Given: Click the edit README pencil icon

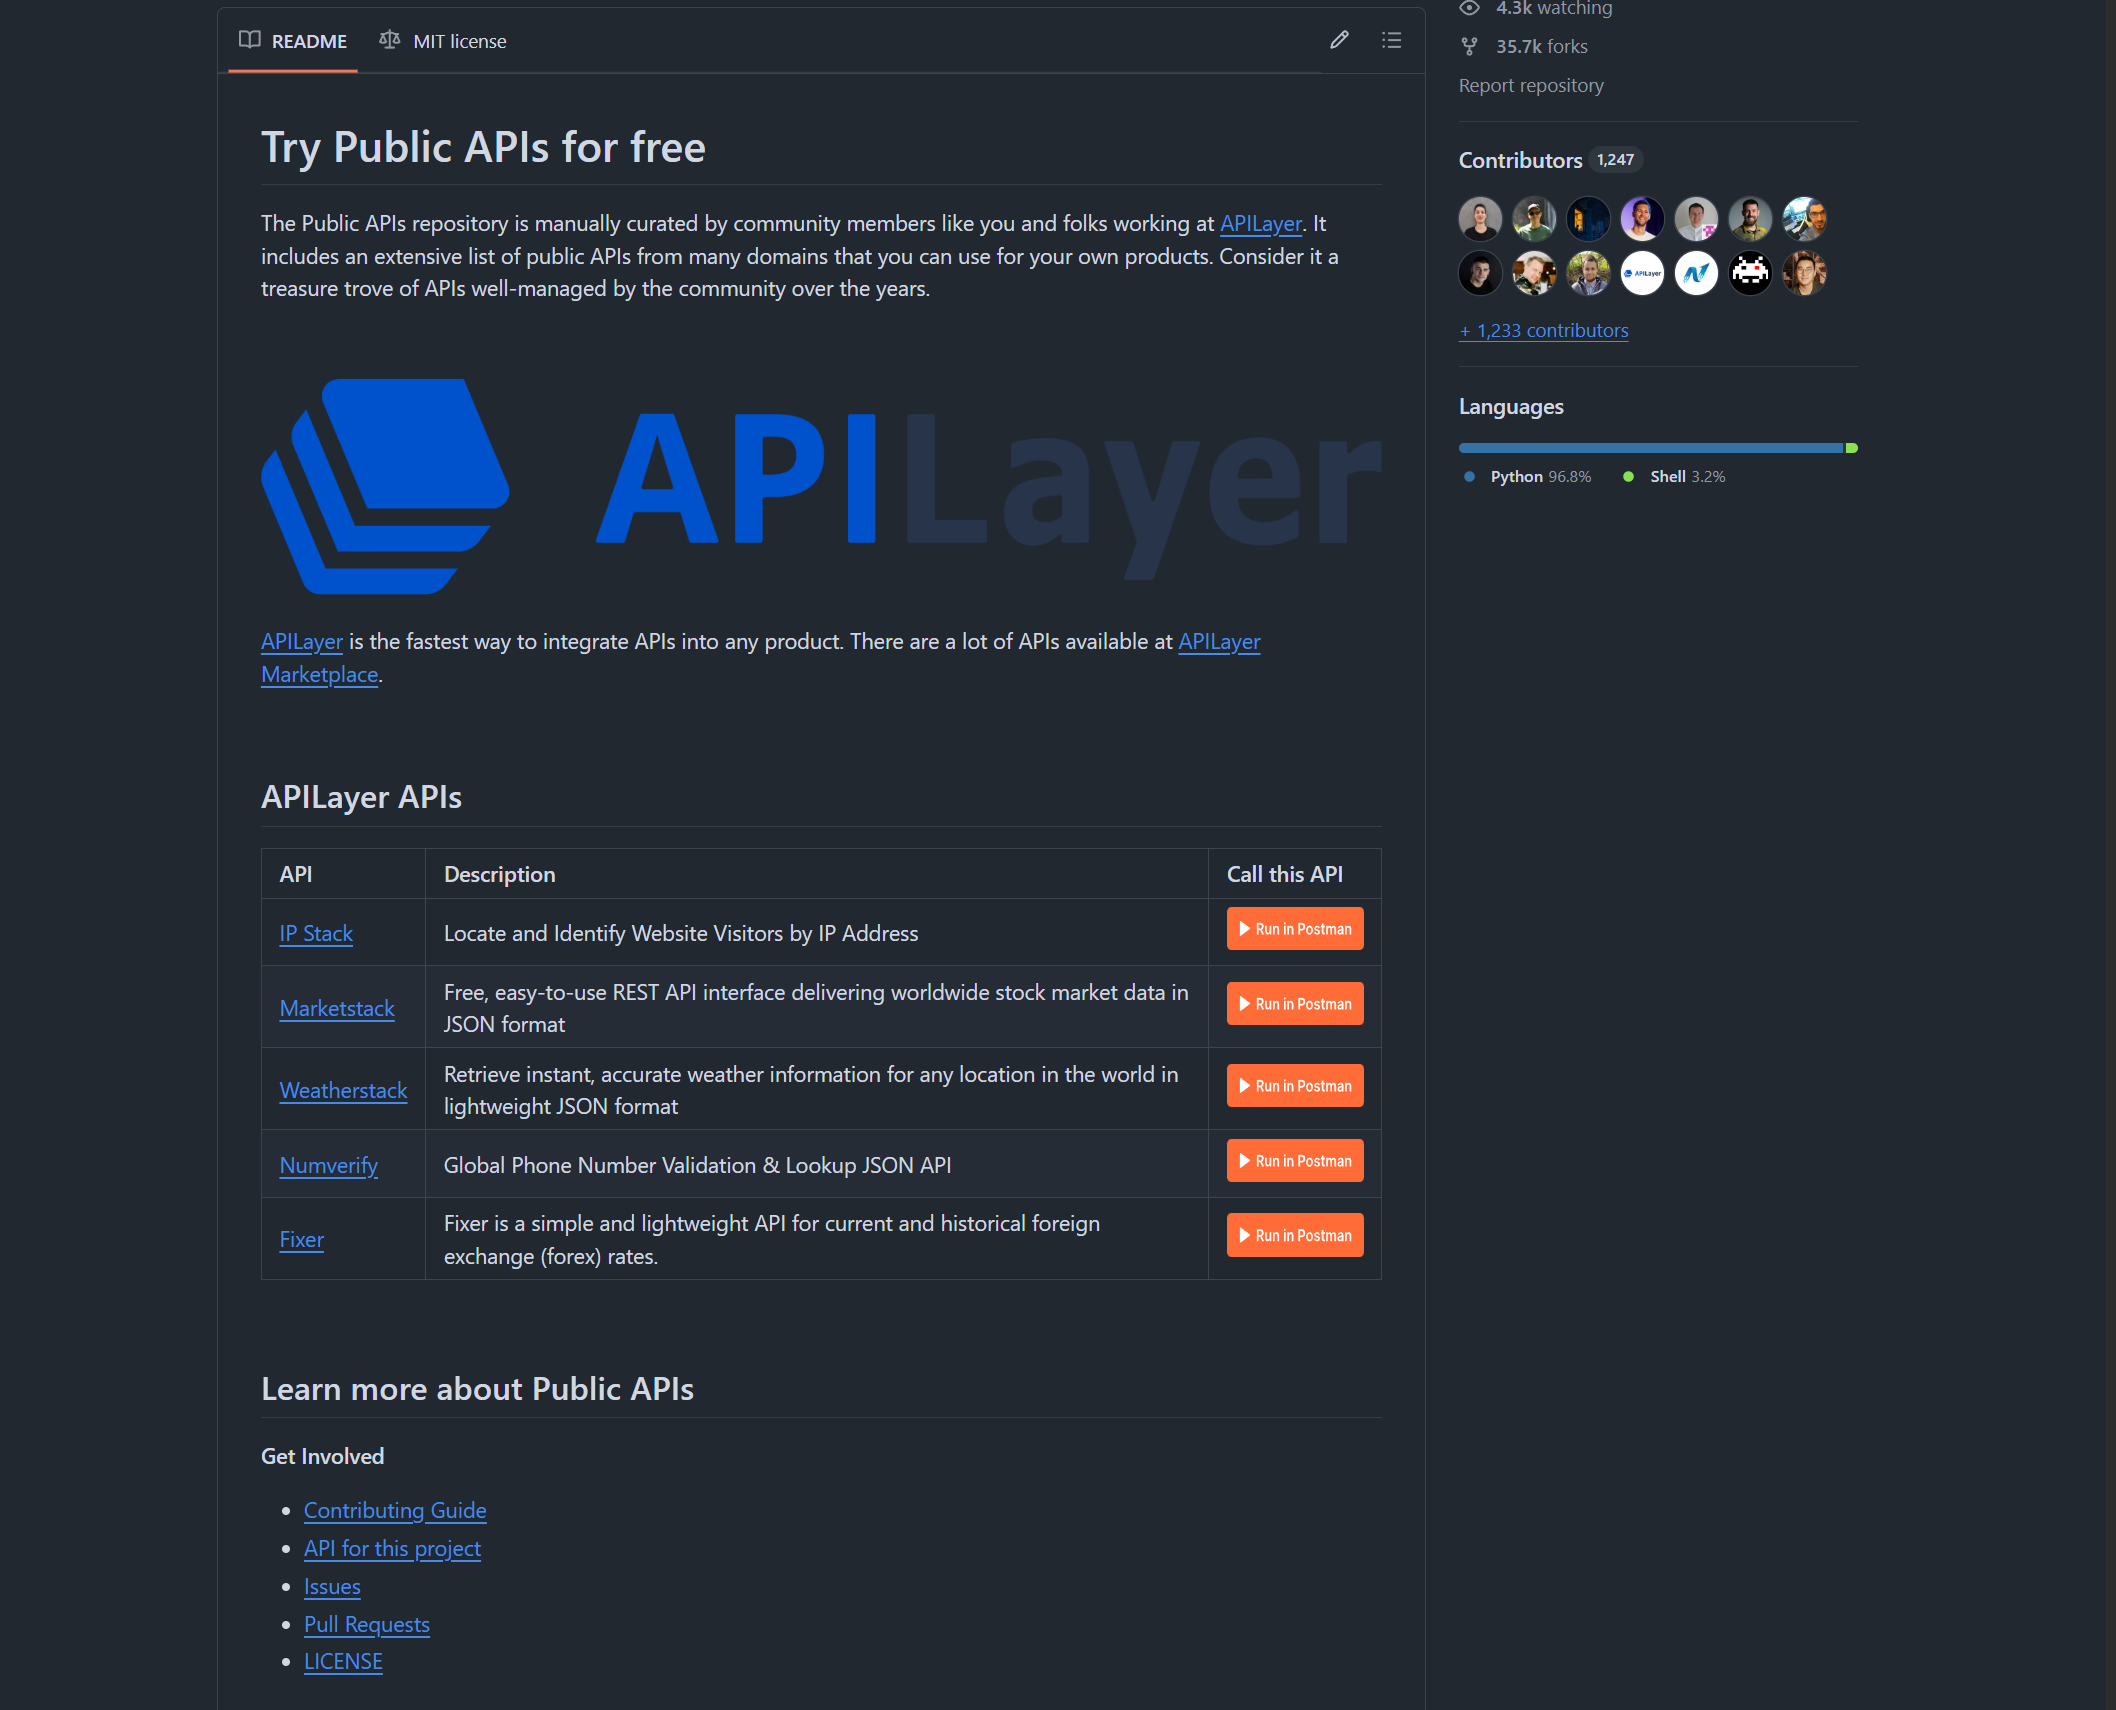Looking at the screenshot, I should coord(1339,40).
